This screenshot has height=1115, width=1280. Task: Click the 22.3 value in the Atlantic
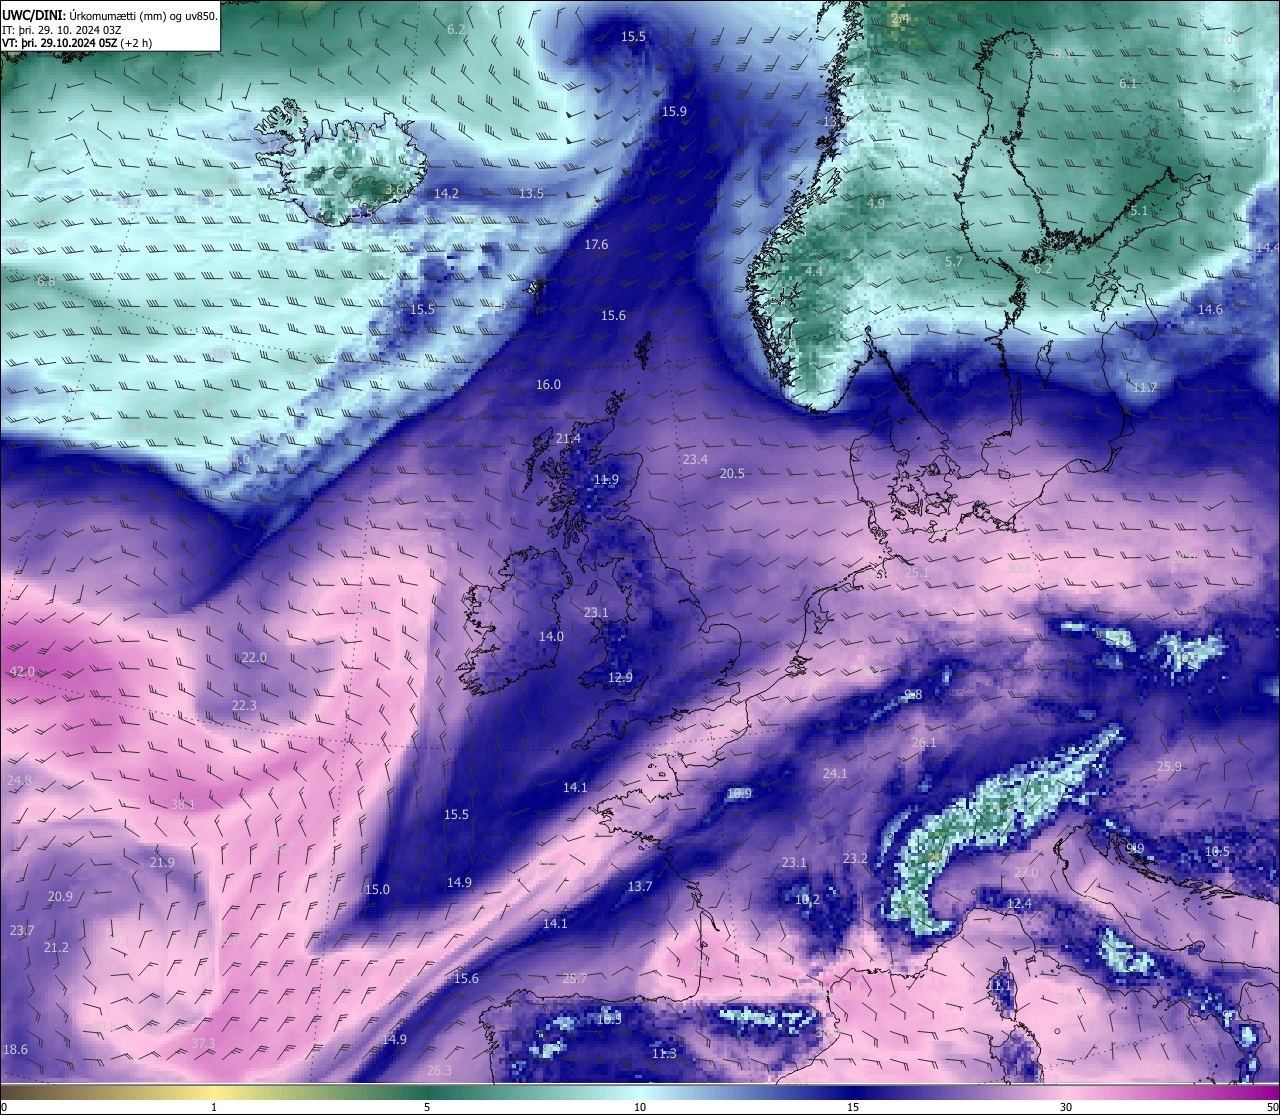click(244, 705)
